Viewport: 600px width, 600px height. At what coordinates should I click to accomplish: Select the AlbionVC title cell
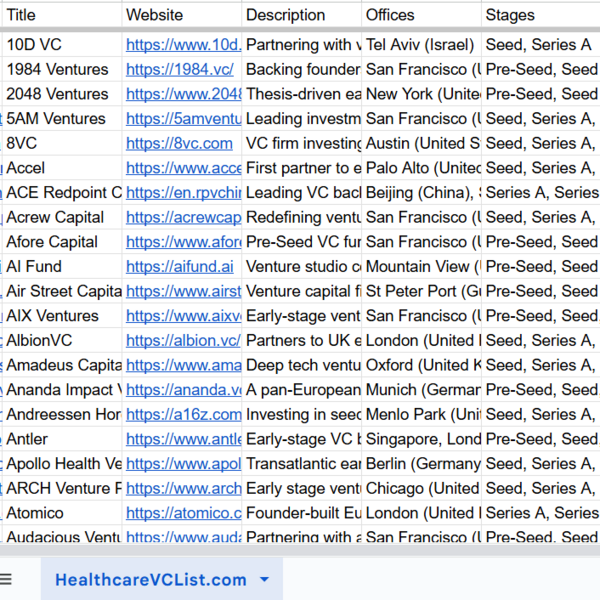[x=62, y=341]
